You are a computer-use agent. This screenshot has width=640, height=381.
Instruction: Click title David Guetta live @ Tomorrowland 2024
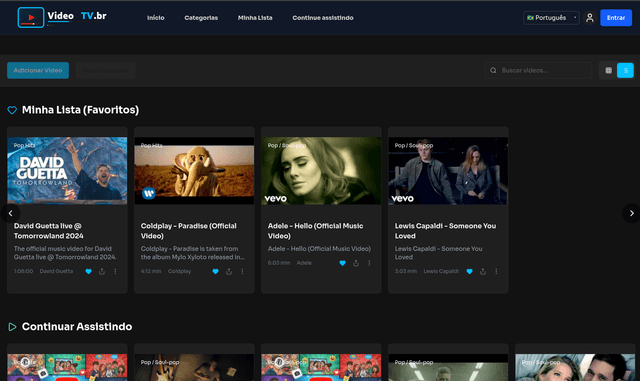49,231
